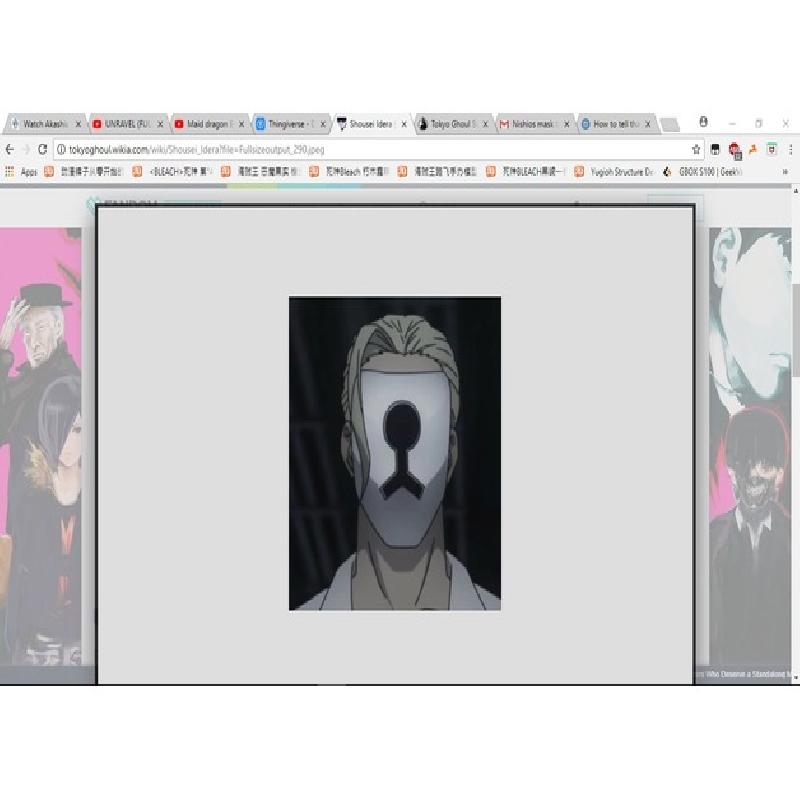View site information icon in address bar
The height and width of the screenshot is (800, 800).
(61, 149)
